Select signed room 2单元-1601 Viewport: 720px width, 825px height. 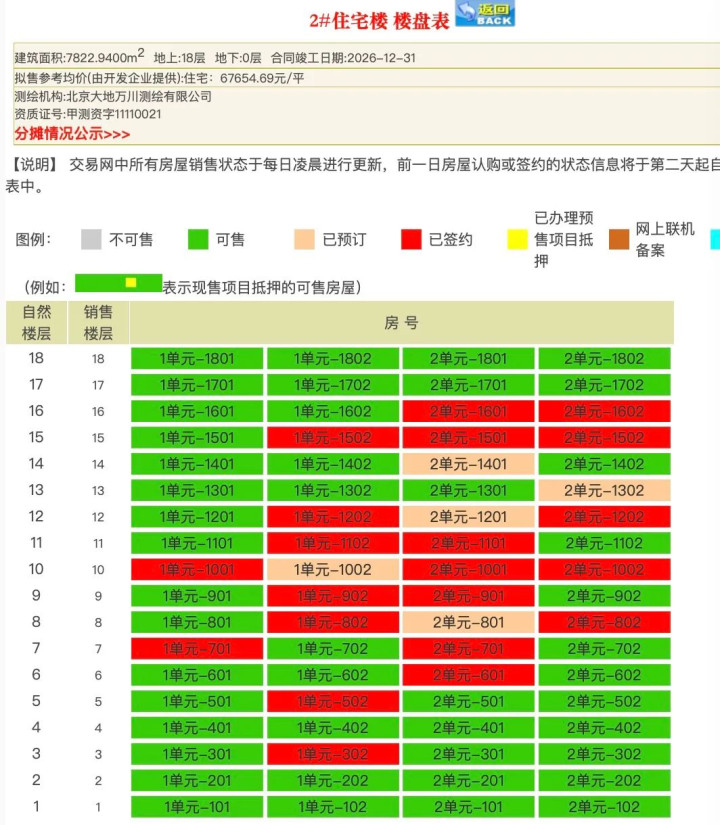click(468, 411)
